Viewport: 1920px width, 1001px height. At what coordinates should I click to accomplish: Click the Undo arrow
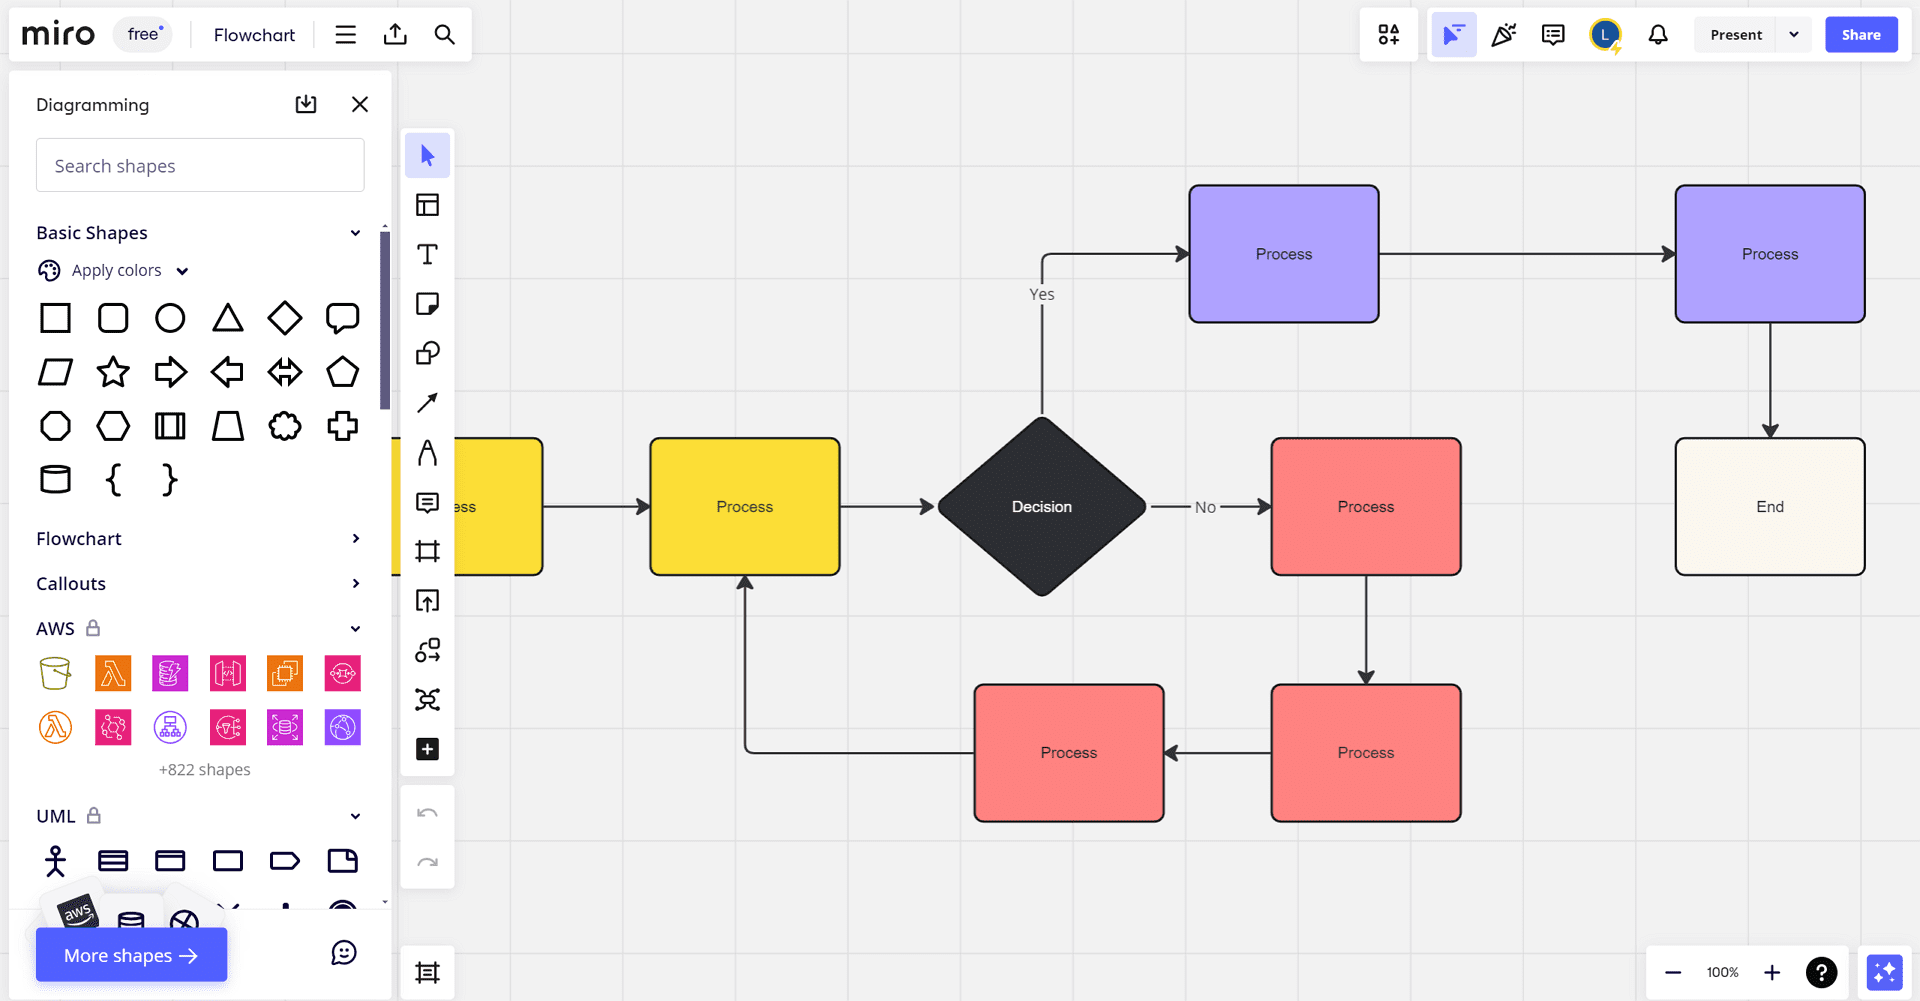[427, 813]
